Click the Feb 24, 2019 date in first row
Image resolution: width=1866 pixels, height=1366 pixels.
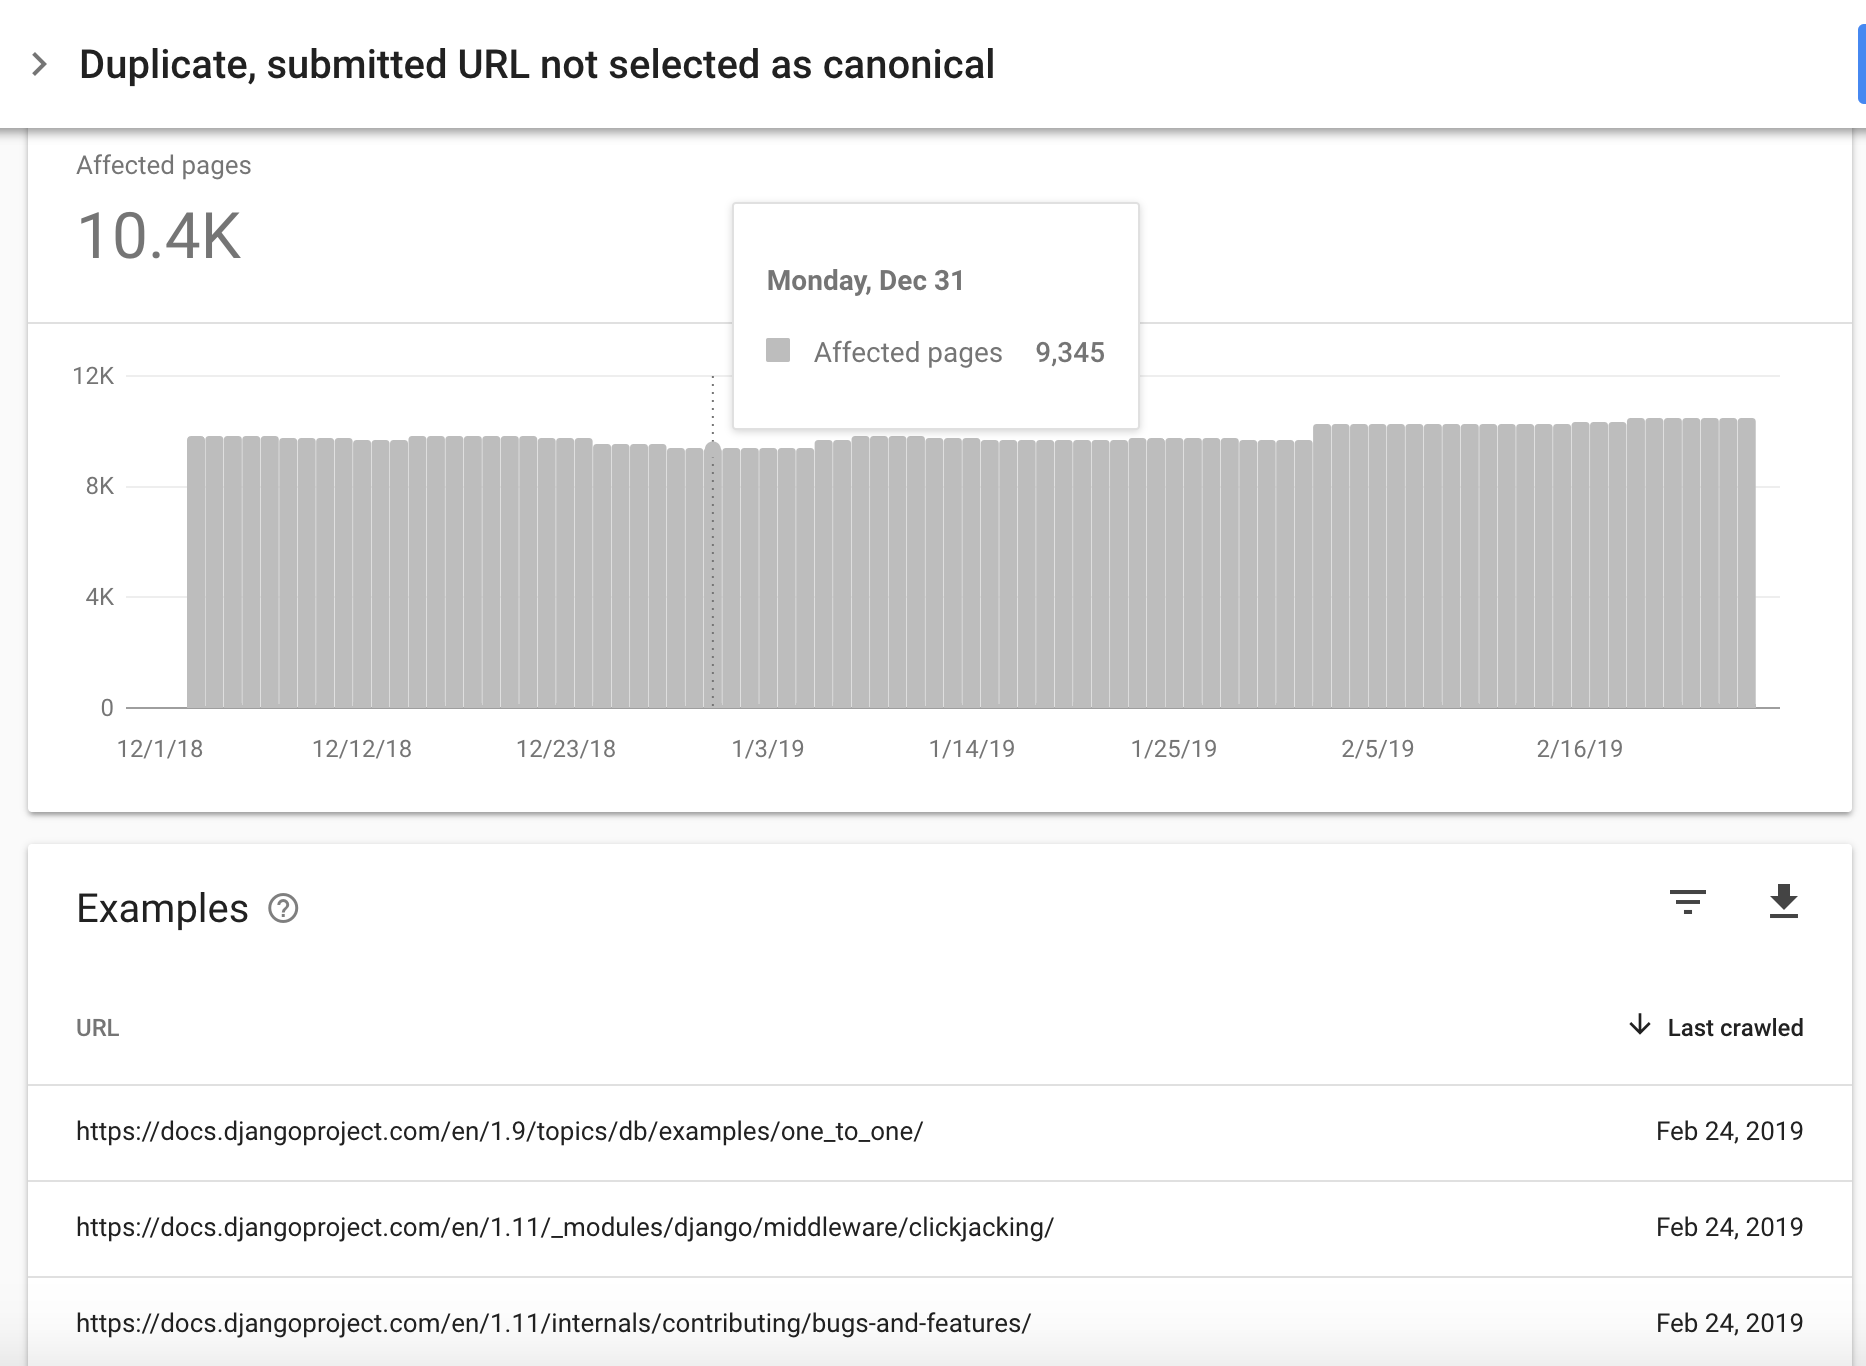tap(1729, 1131)
